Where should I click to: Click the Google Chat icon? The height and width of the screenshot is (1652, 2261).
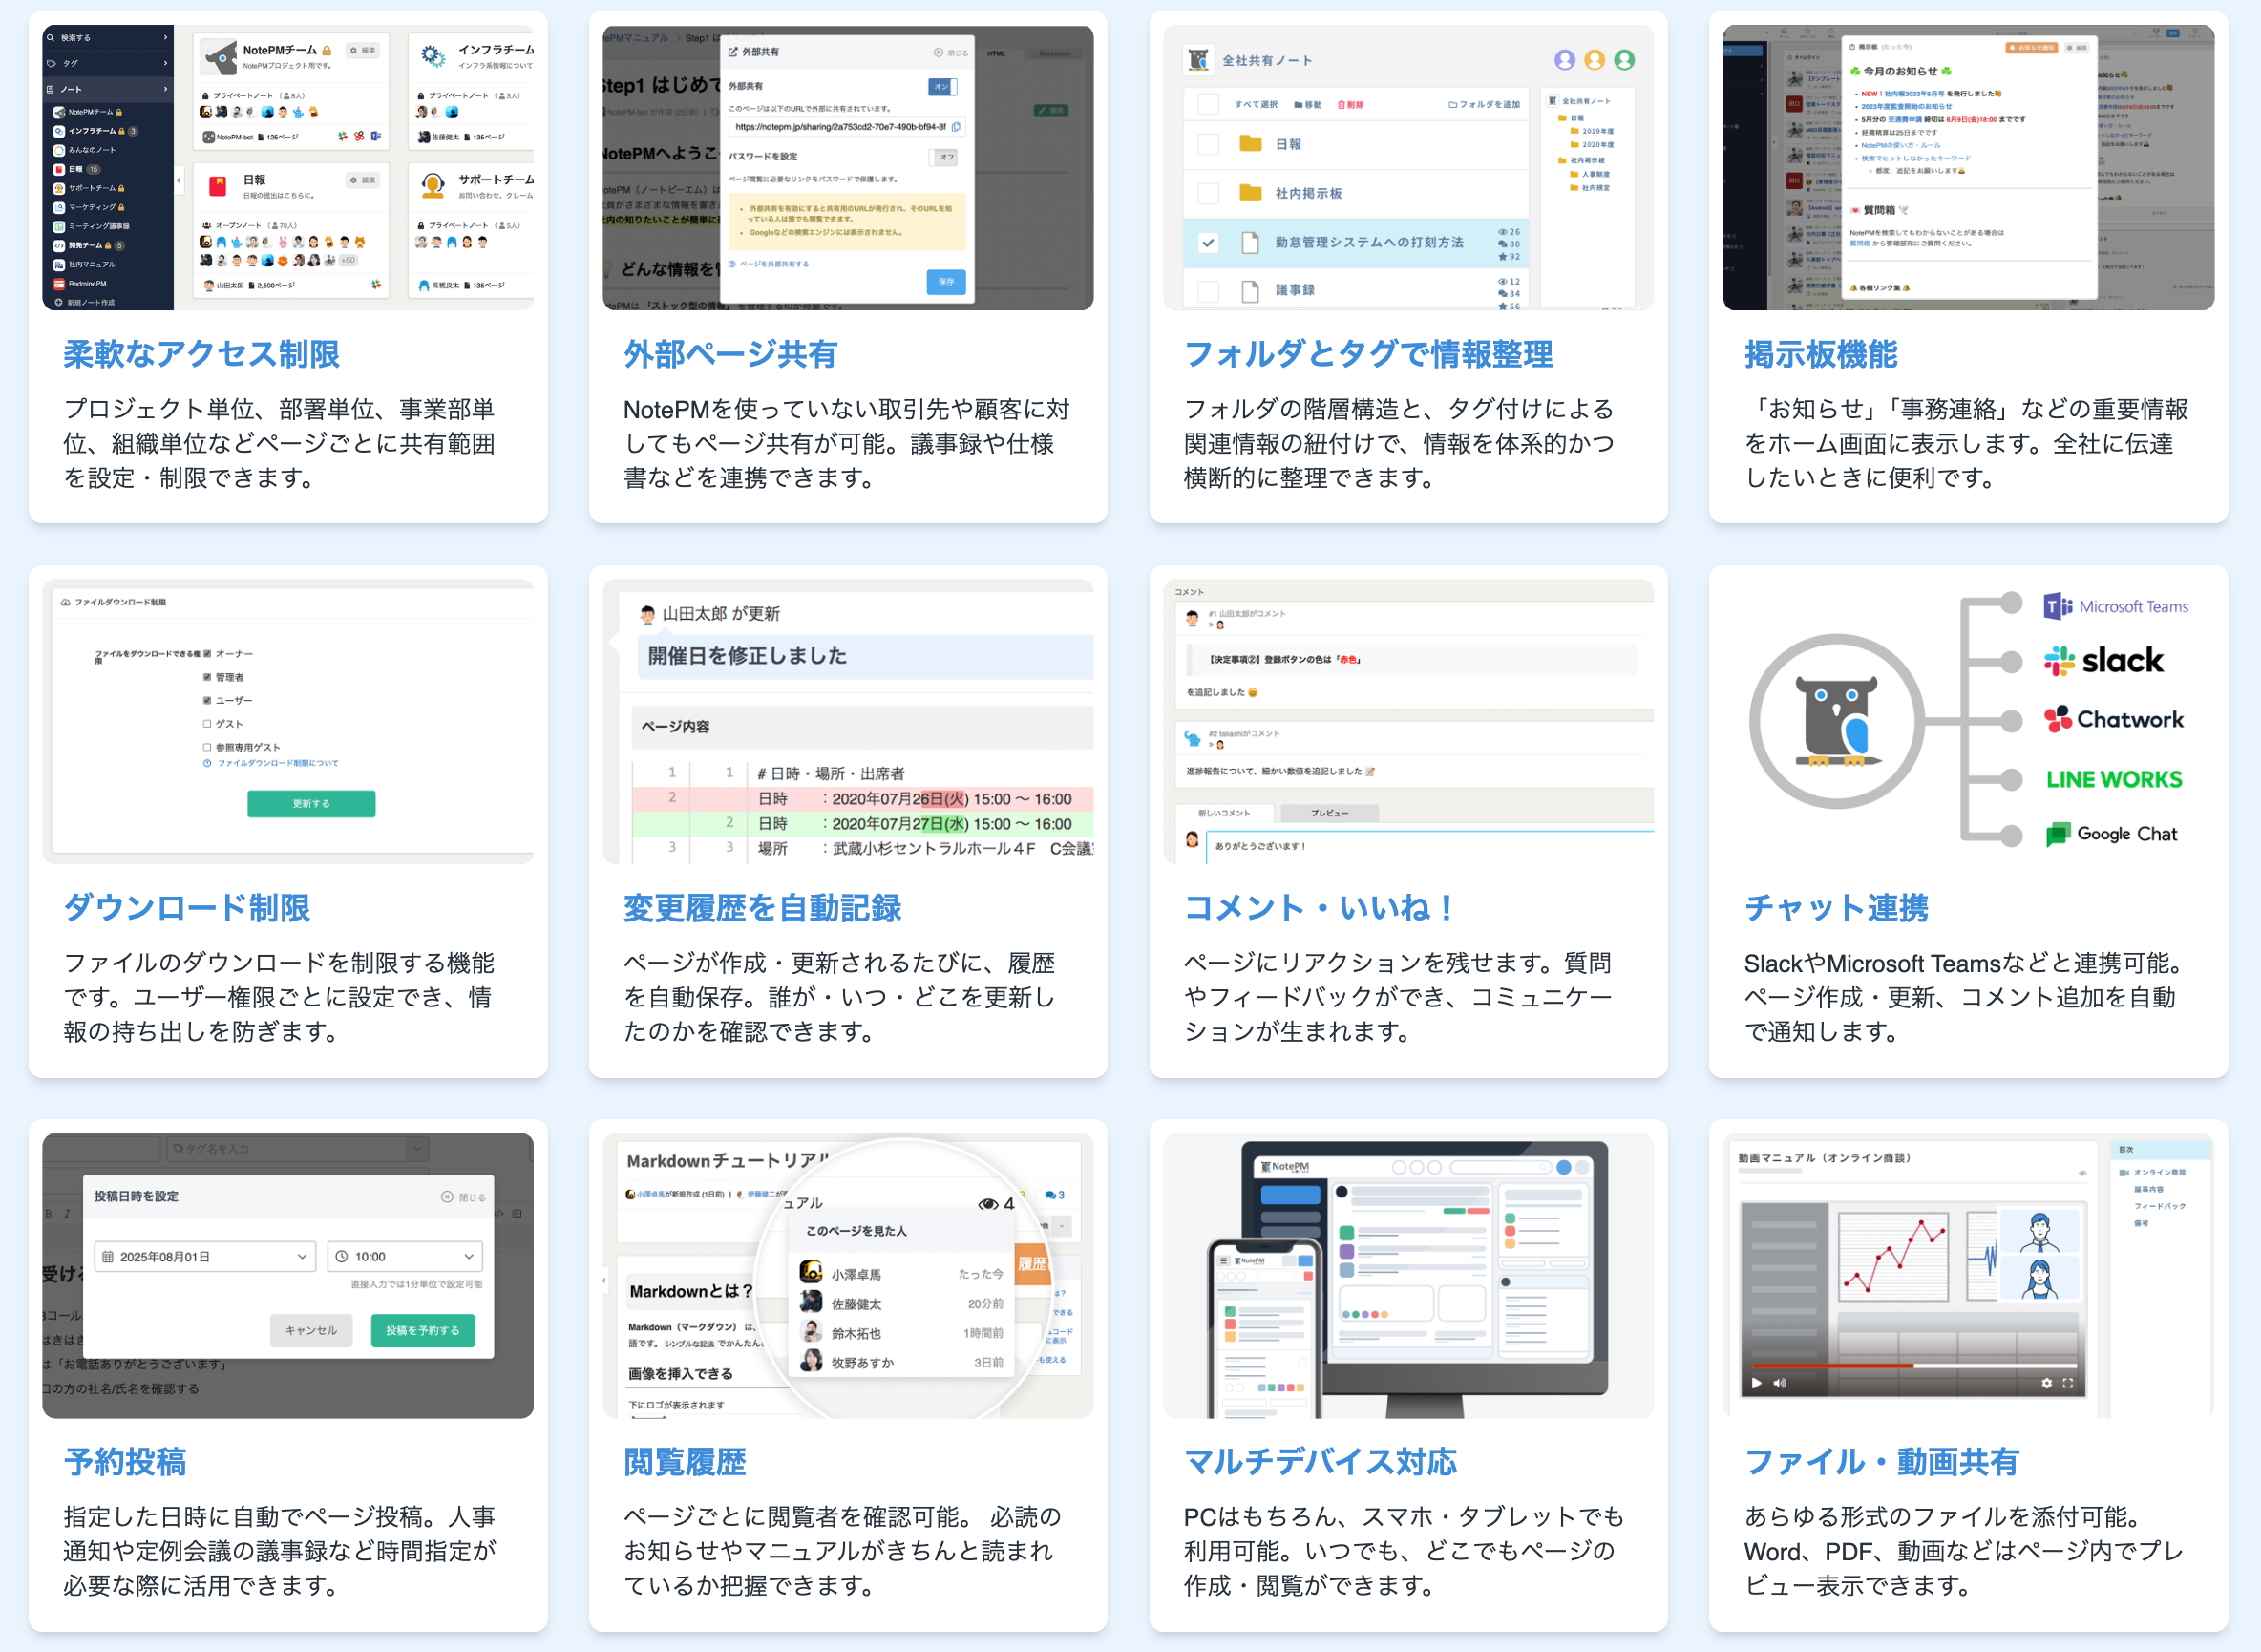2058,834
